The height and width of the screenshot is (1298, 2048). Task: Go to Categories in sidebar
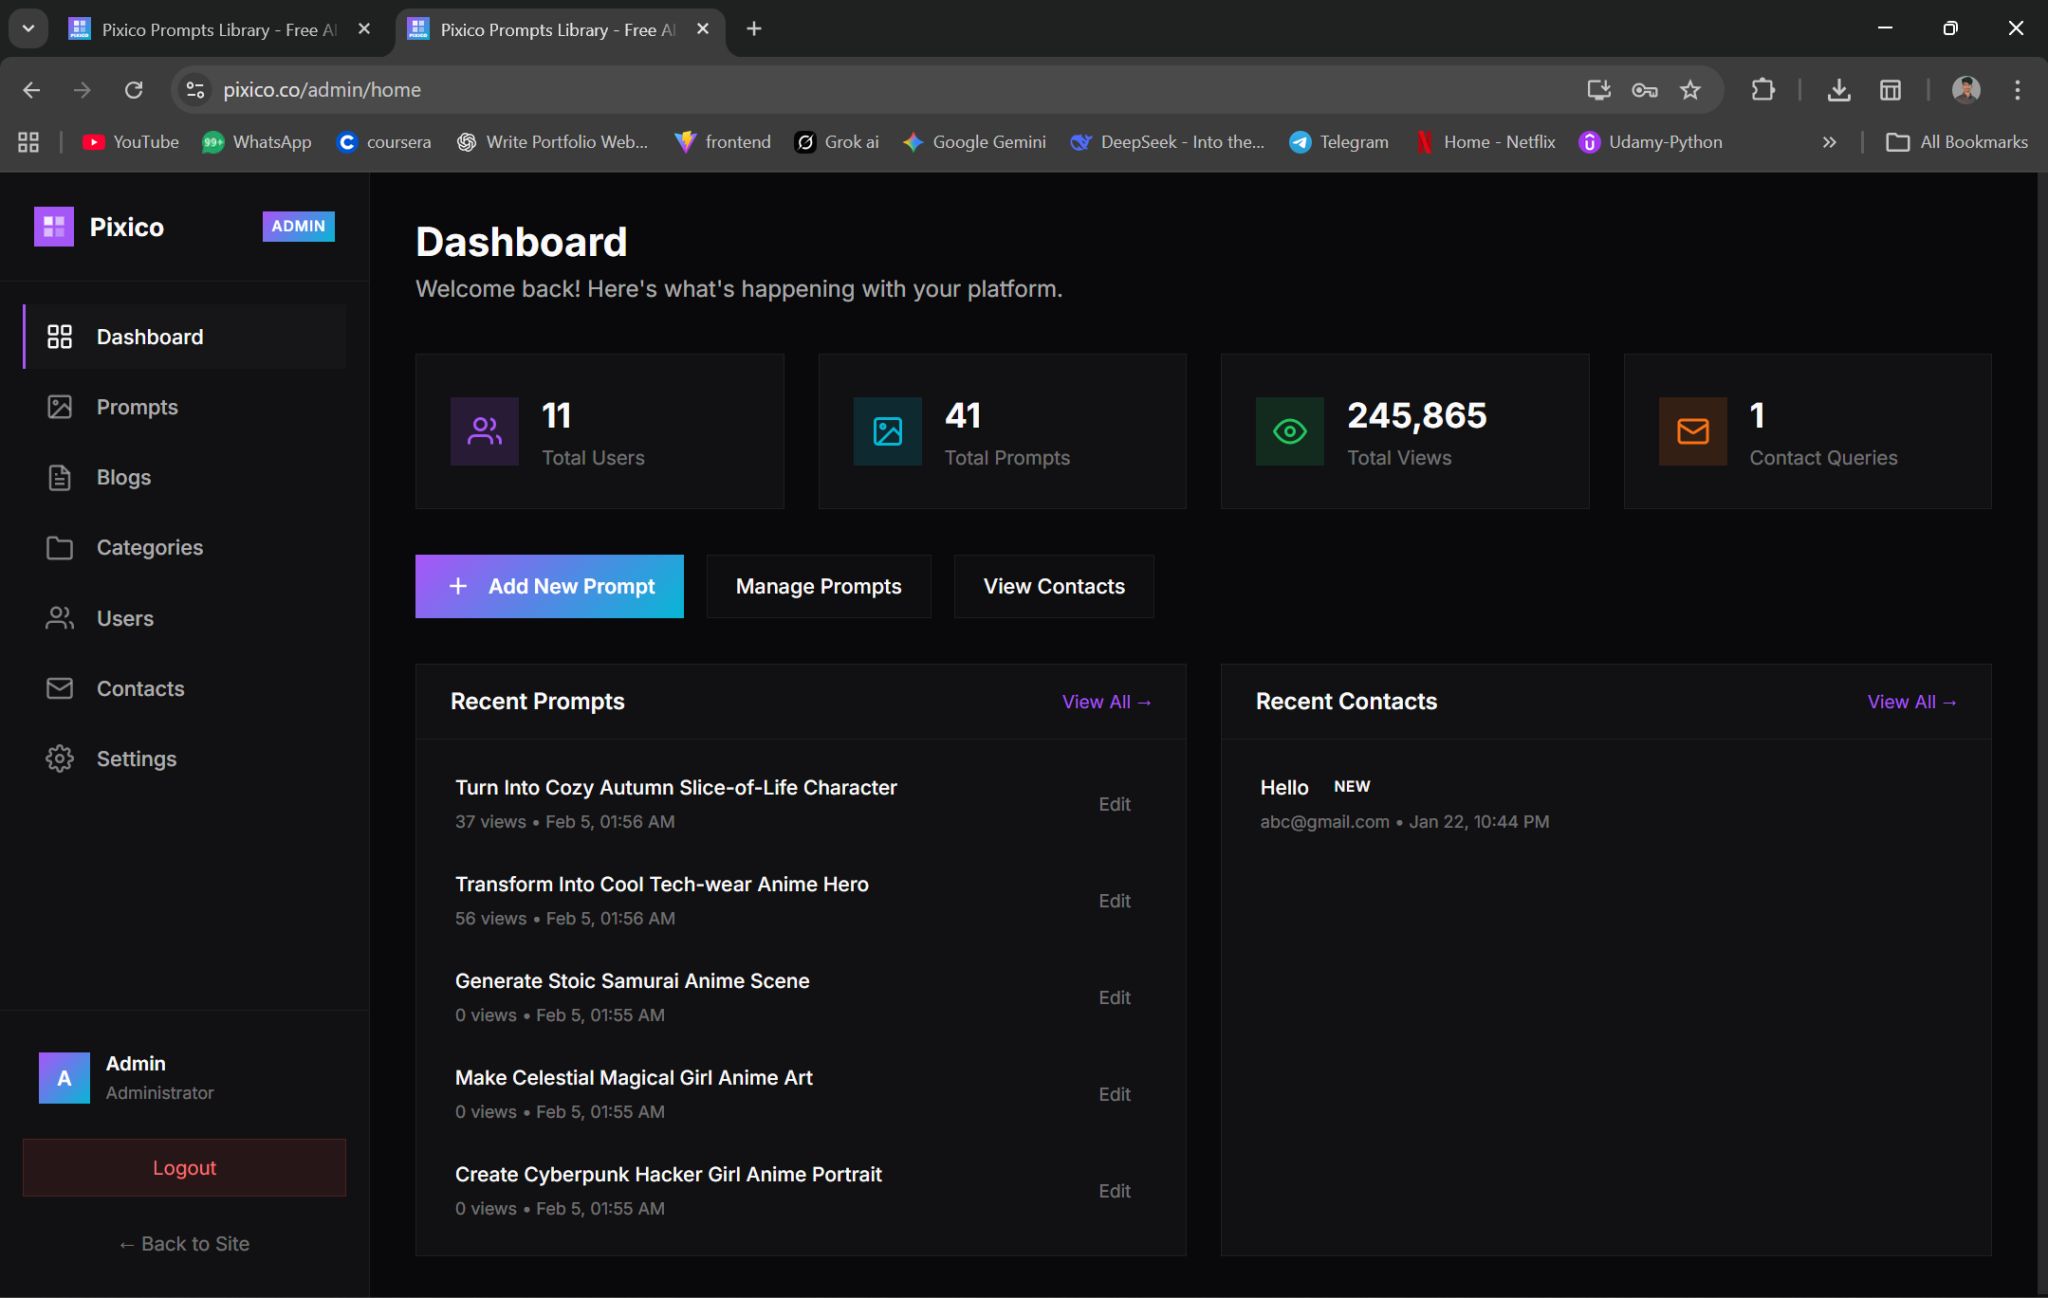tap(149, 547)
